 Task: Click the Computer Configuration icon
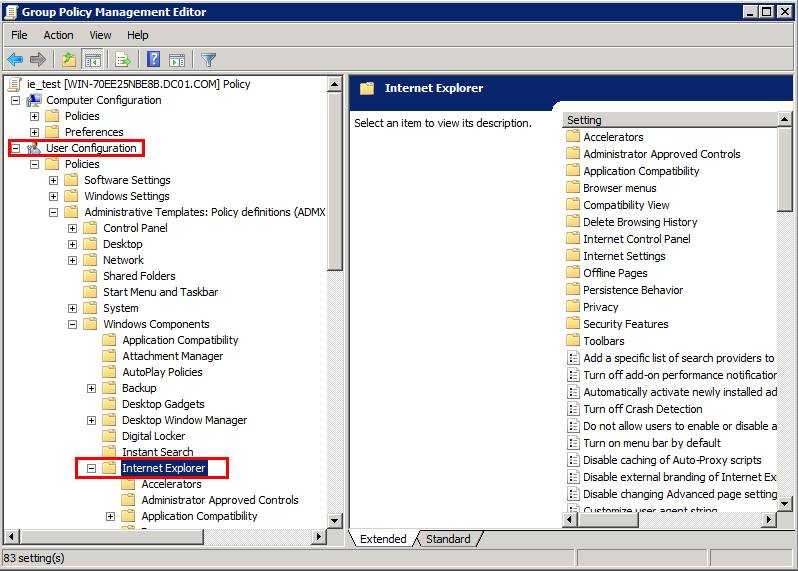pyautogui.click(x=34, y=100)
